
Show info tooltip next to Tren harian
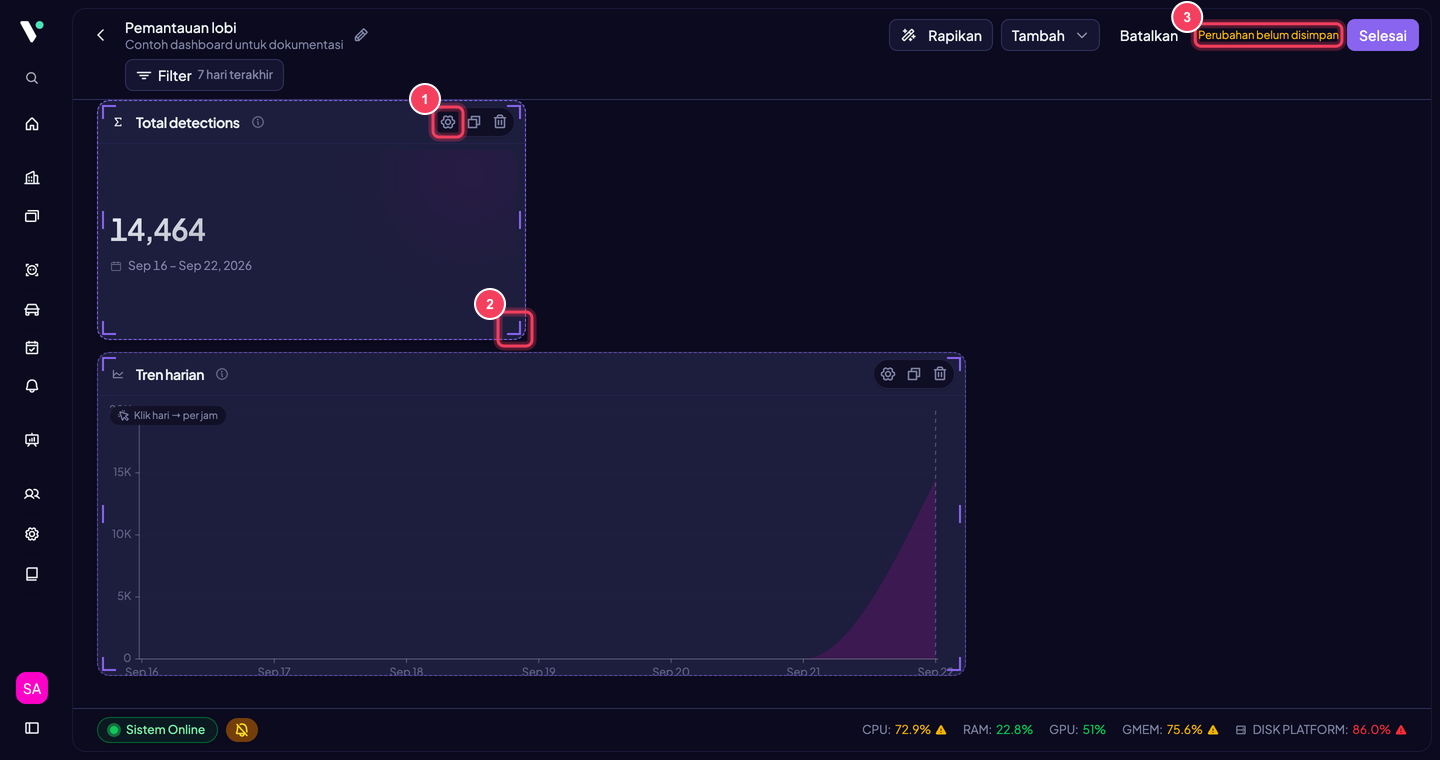[x=222, y=374]
